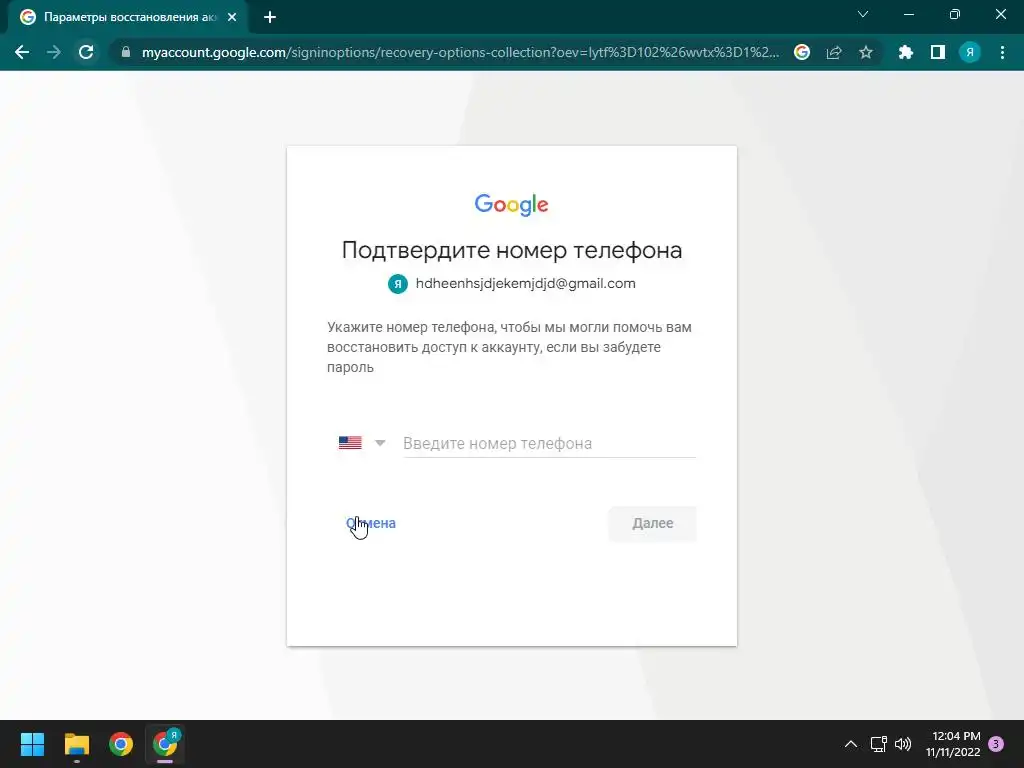Open notification center badge 3
Screen dimensions: 1024x768
pyautogui.click(x=996, y=744)
